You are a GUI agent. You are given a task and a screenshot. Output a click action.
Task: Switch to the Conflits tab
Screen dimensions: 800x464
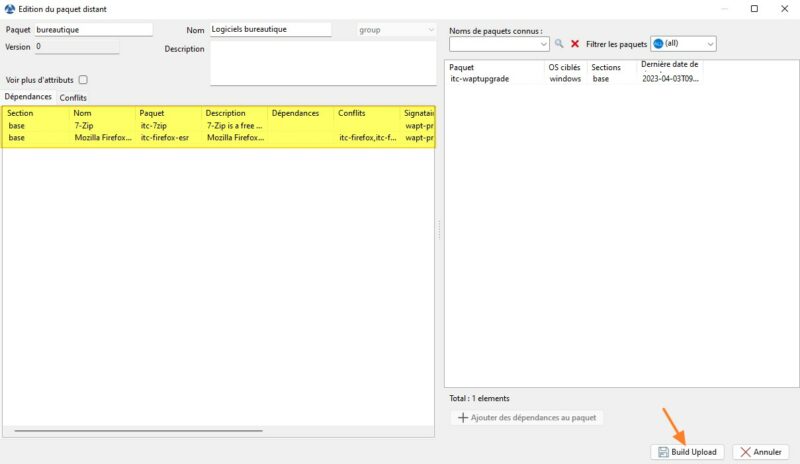73,98
